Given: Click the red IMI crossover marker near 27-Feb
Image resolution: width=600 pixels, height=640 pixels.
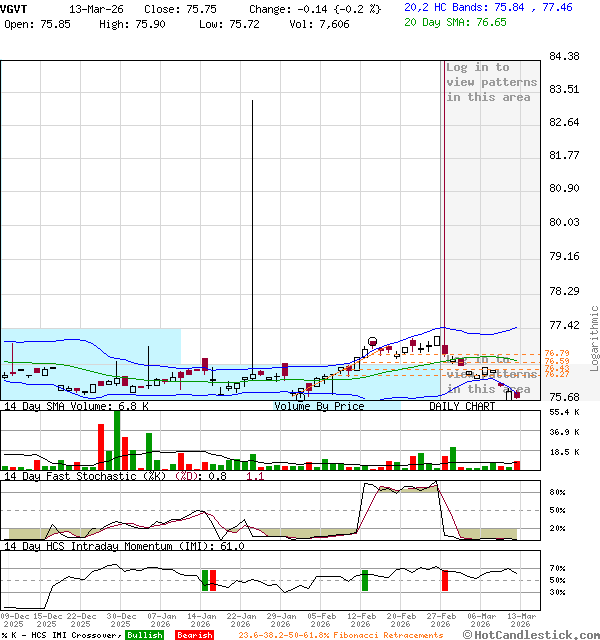Looking at the screenshot, I should (x=445, y=580).
